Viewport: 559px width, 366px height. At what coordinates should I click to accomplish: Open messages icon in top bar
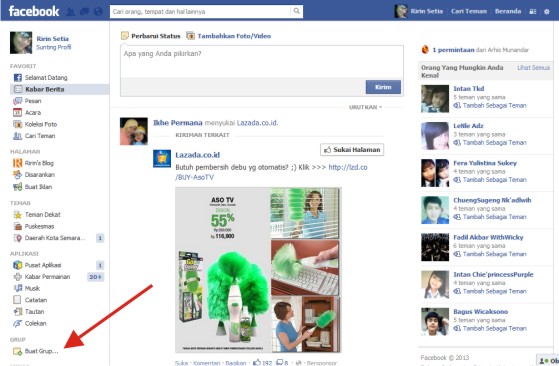(84, 12)
